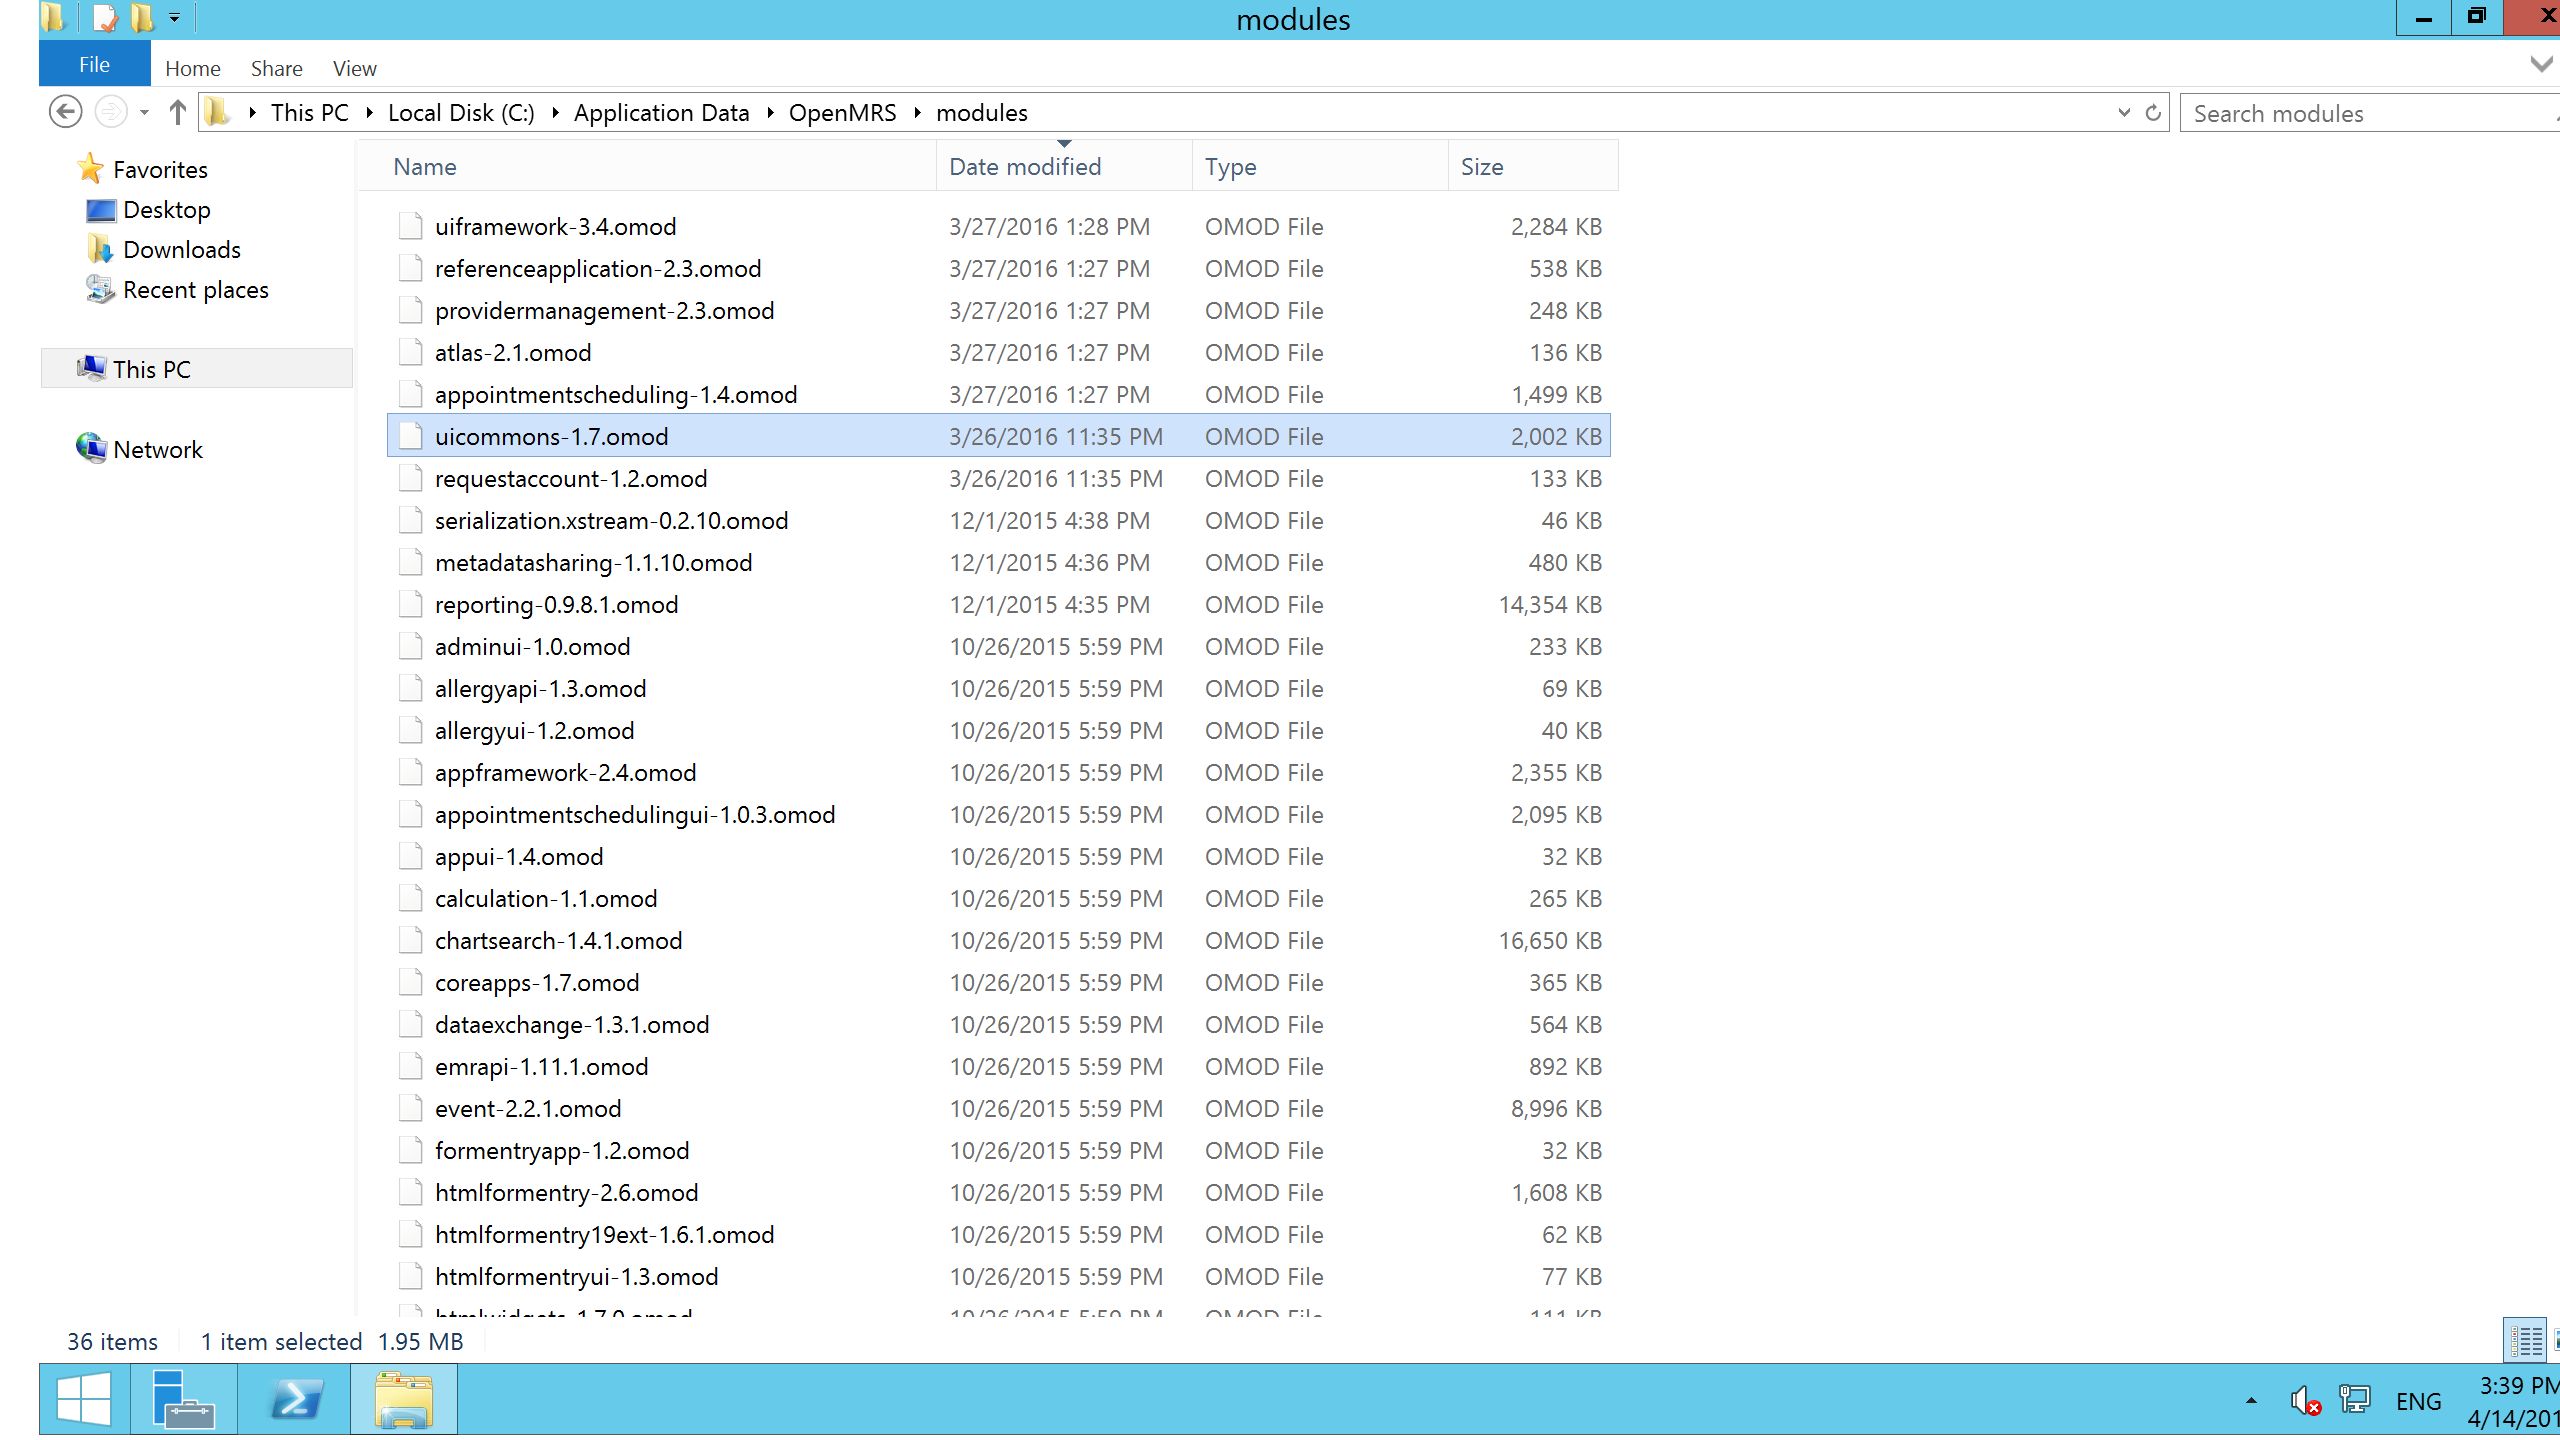Click the Windows Start button

tap(84, 1400)
